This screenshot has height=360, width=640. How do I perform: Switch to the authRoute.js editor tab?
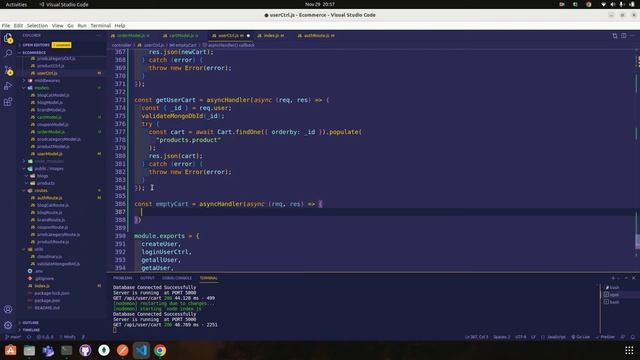point(316,36)
